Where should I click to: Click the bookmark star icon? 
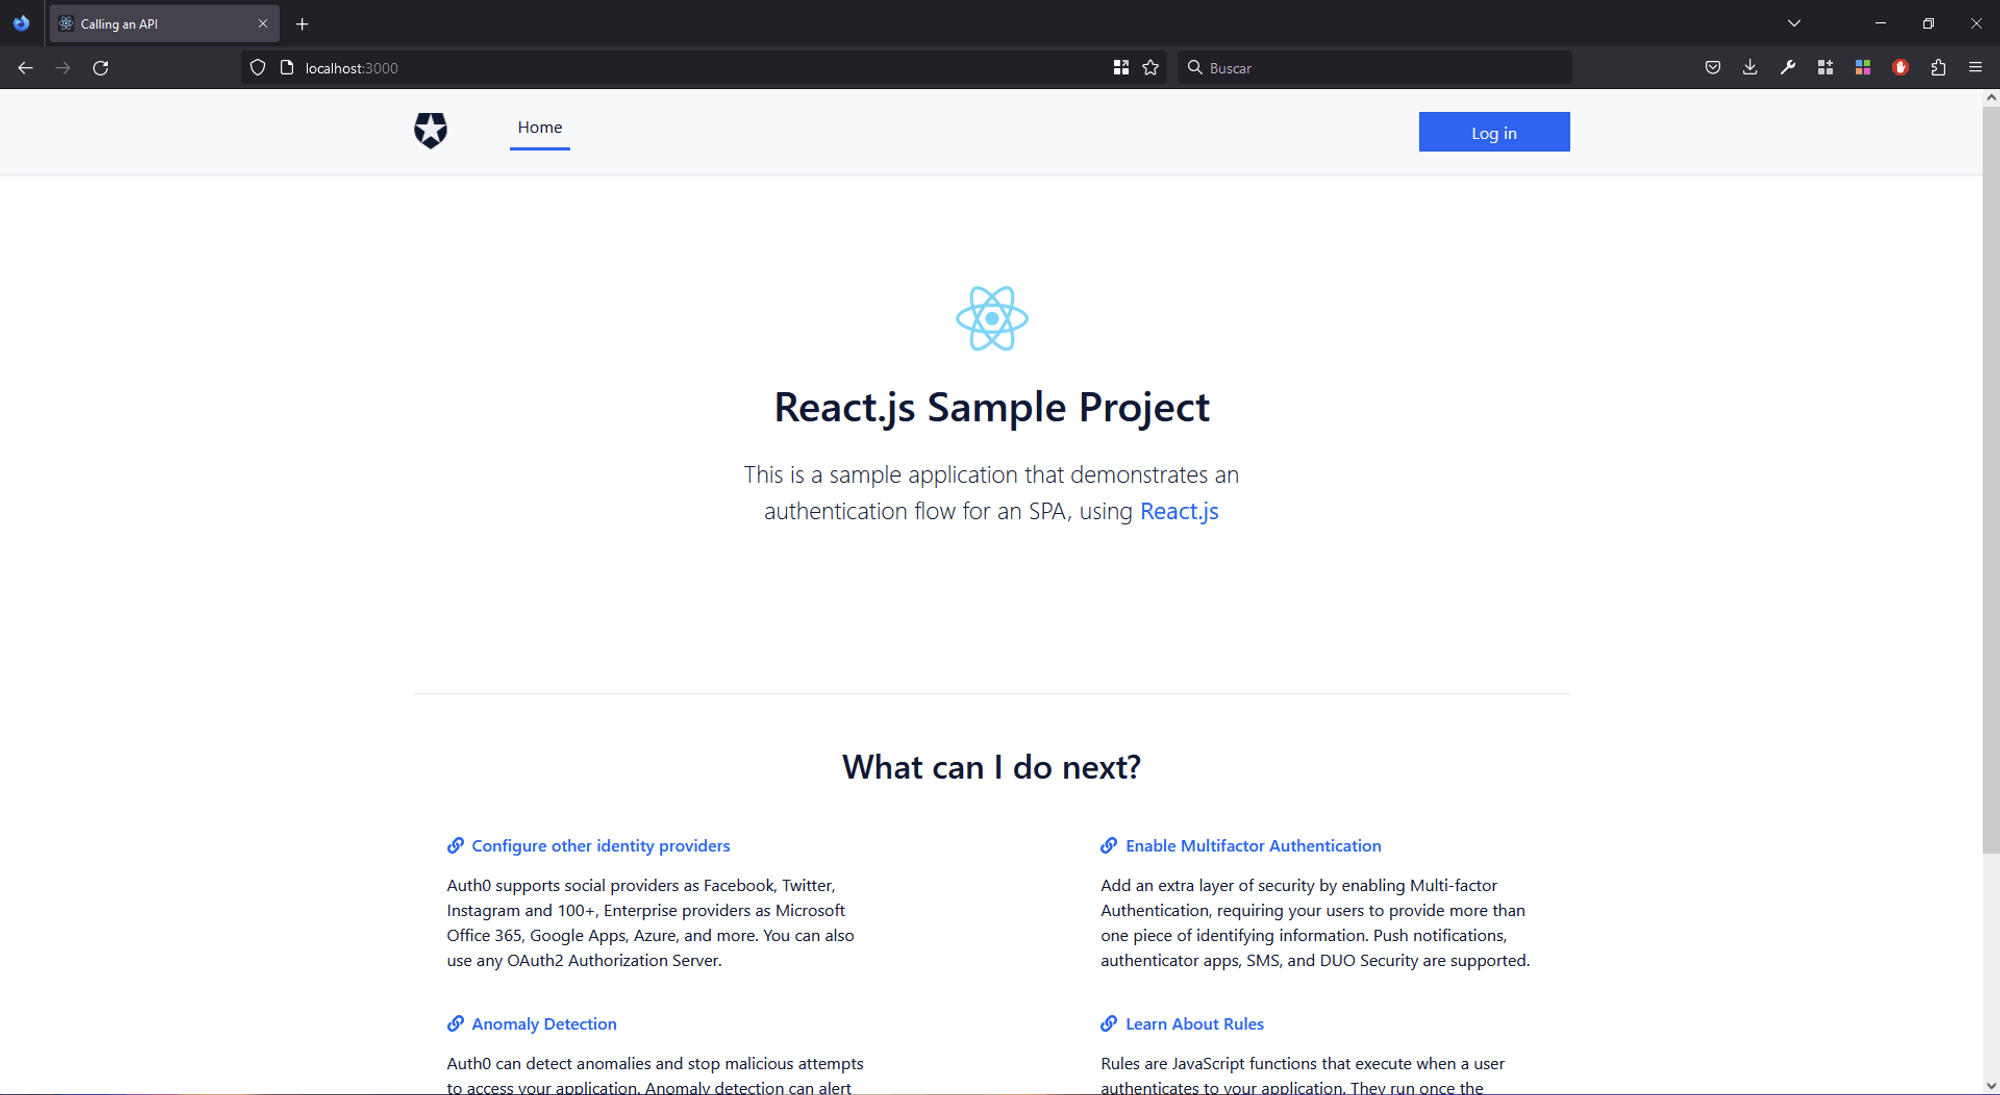coord(1151,68)
